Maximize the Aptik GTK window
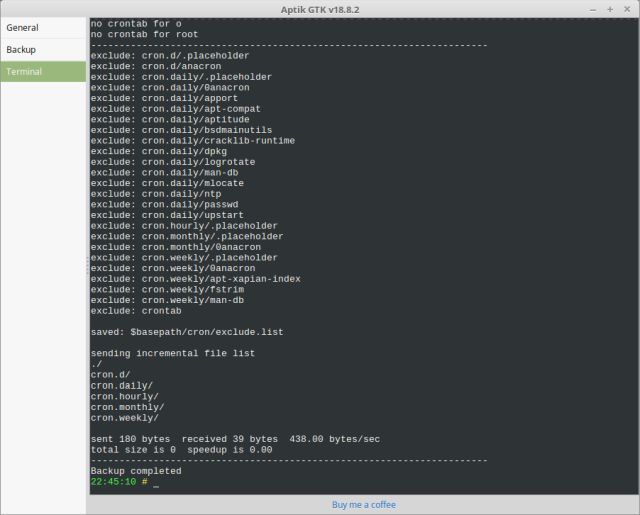640x515 pixels. [610, 9]
